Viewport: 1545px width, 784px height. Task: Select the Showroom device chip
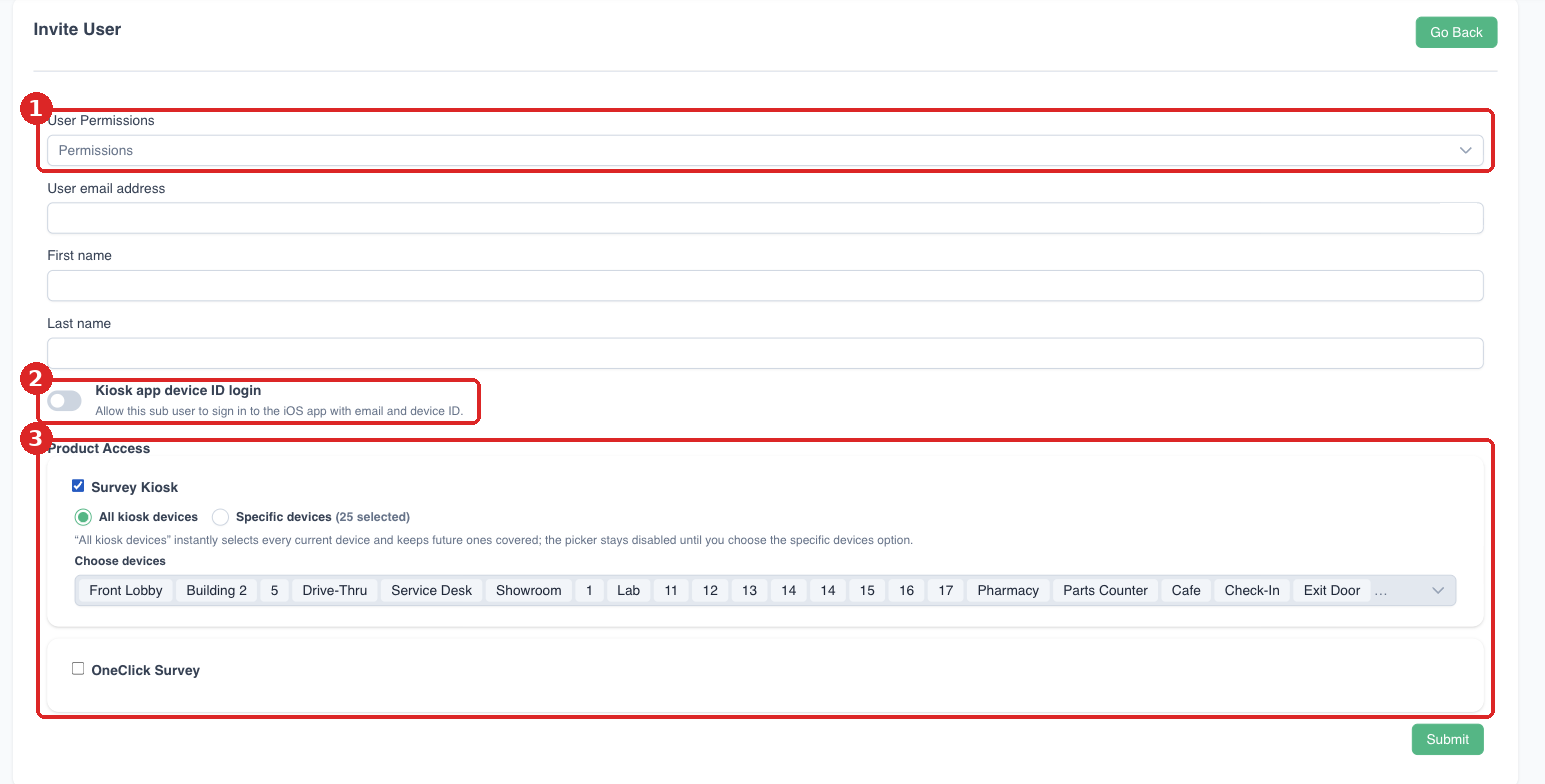pos(529,591)
